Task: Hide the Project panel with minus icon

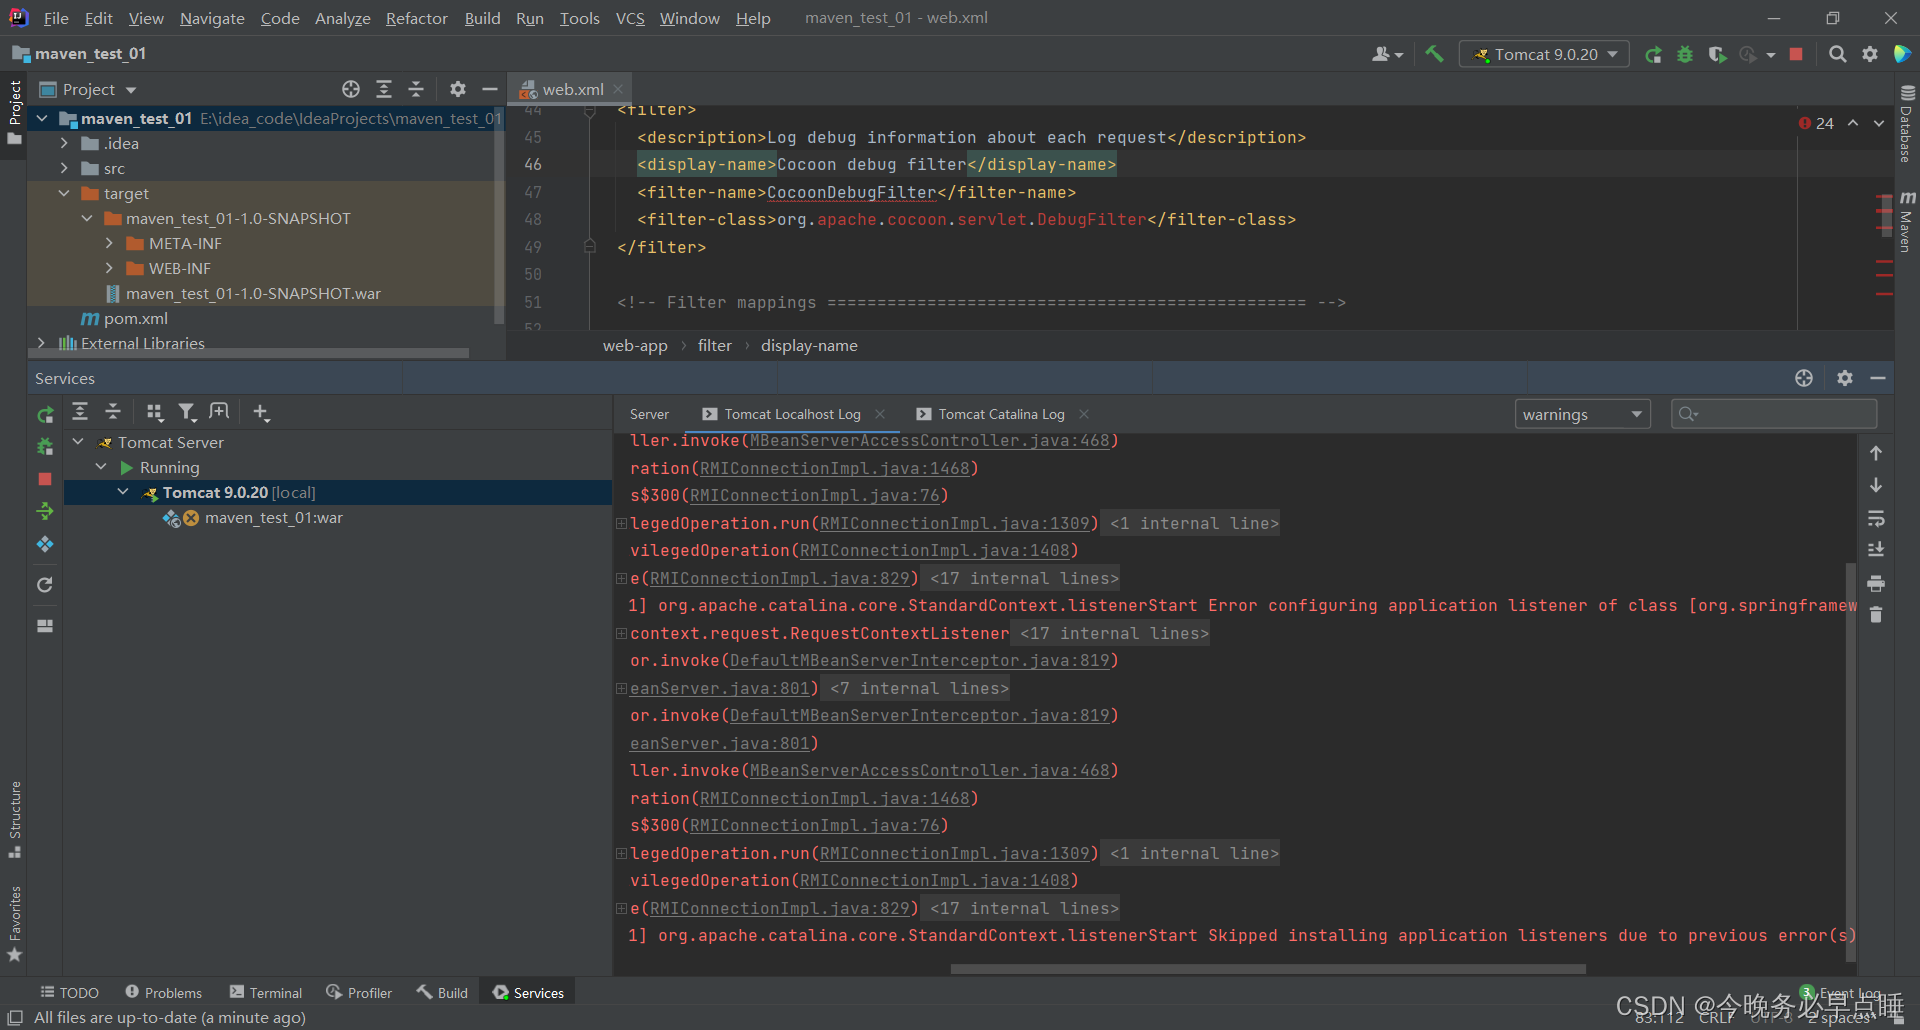Action: (x=490, y=89)
